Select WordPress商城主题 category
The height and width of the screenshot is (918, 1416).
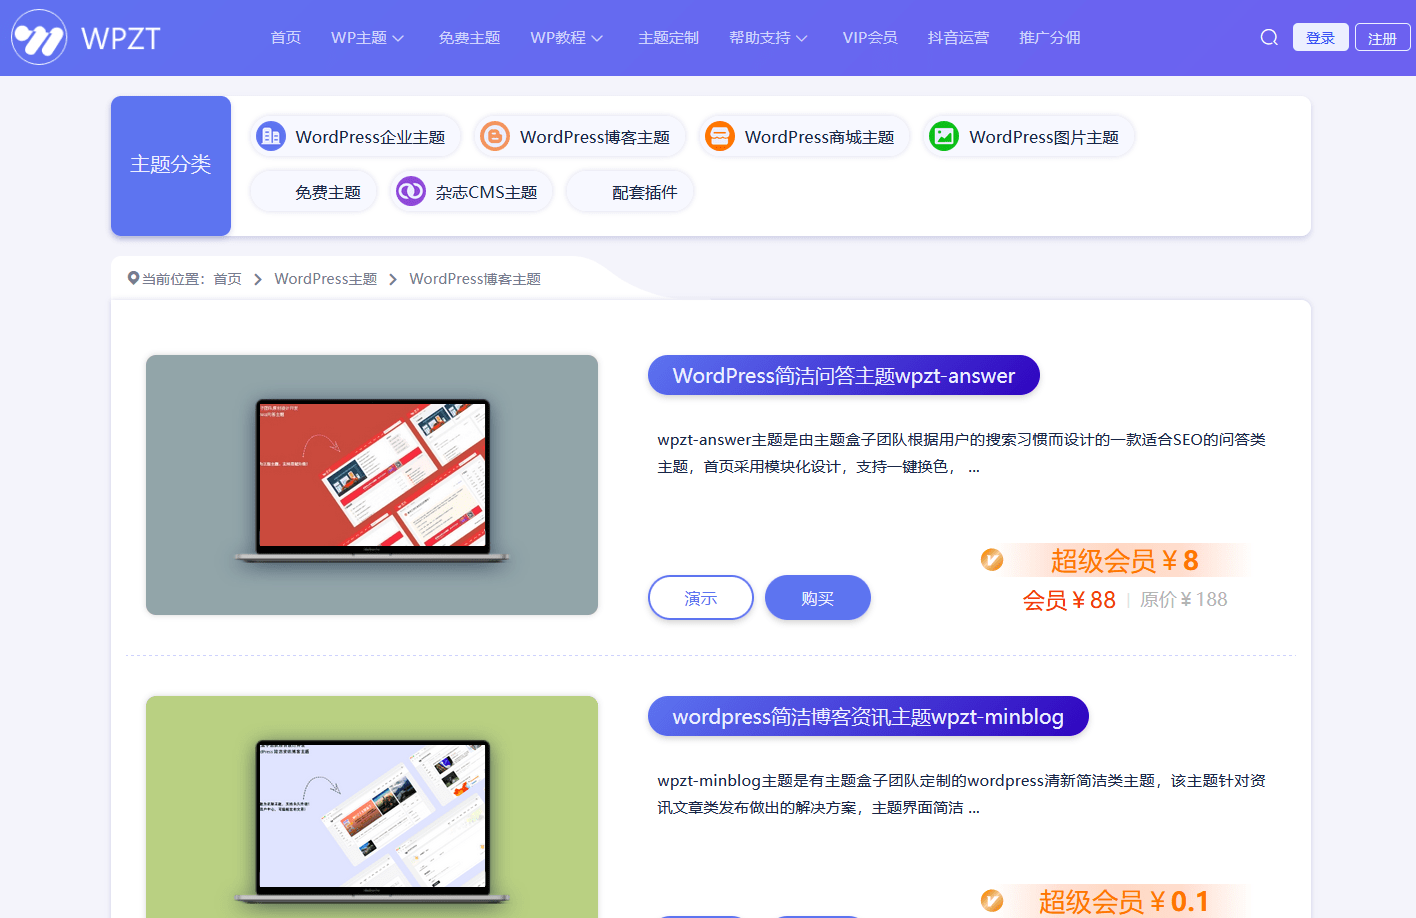pyautogui.click(x=804, y=136)
